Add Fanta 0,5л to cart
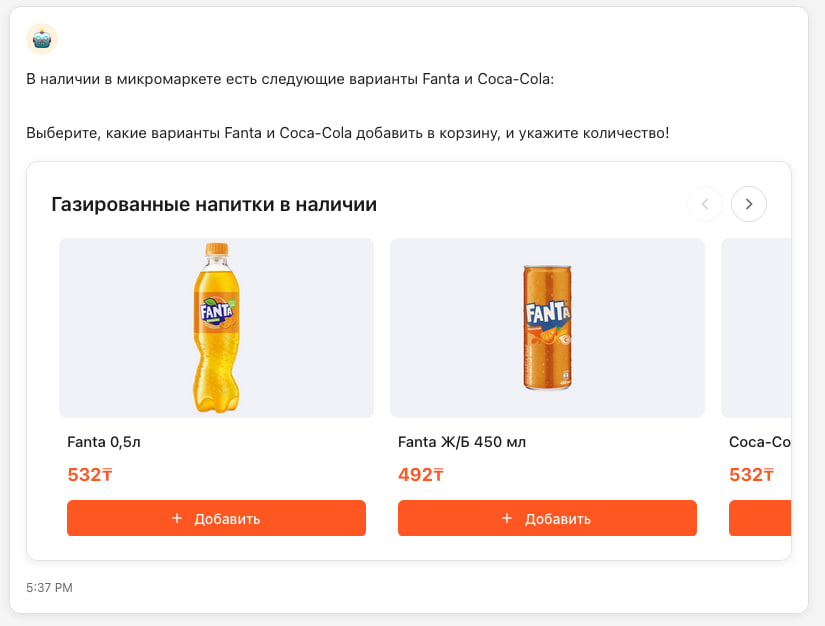The image size is (825, 626). pyautogui.click(x=216, y=518)
